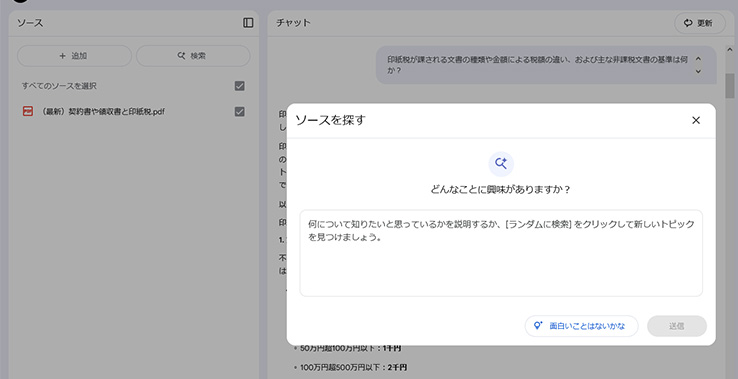Click the chat panel scrollbar thumb
The image size is (738, 379).
(x=730, y=85)
